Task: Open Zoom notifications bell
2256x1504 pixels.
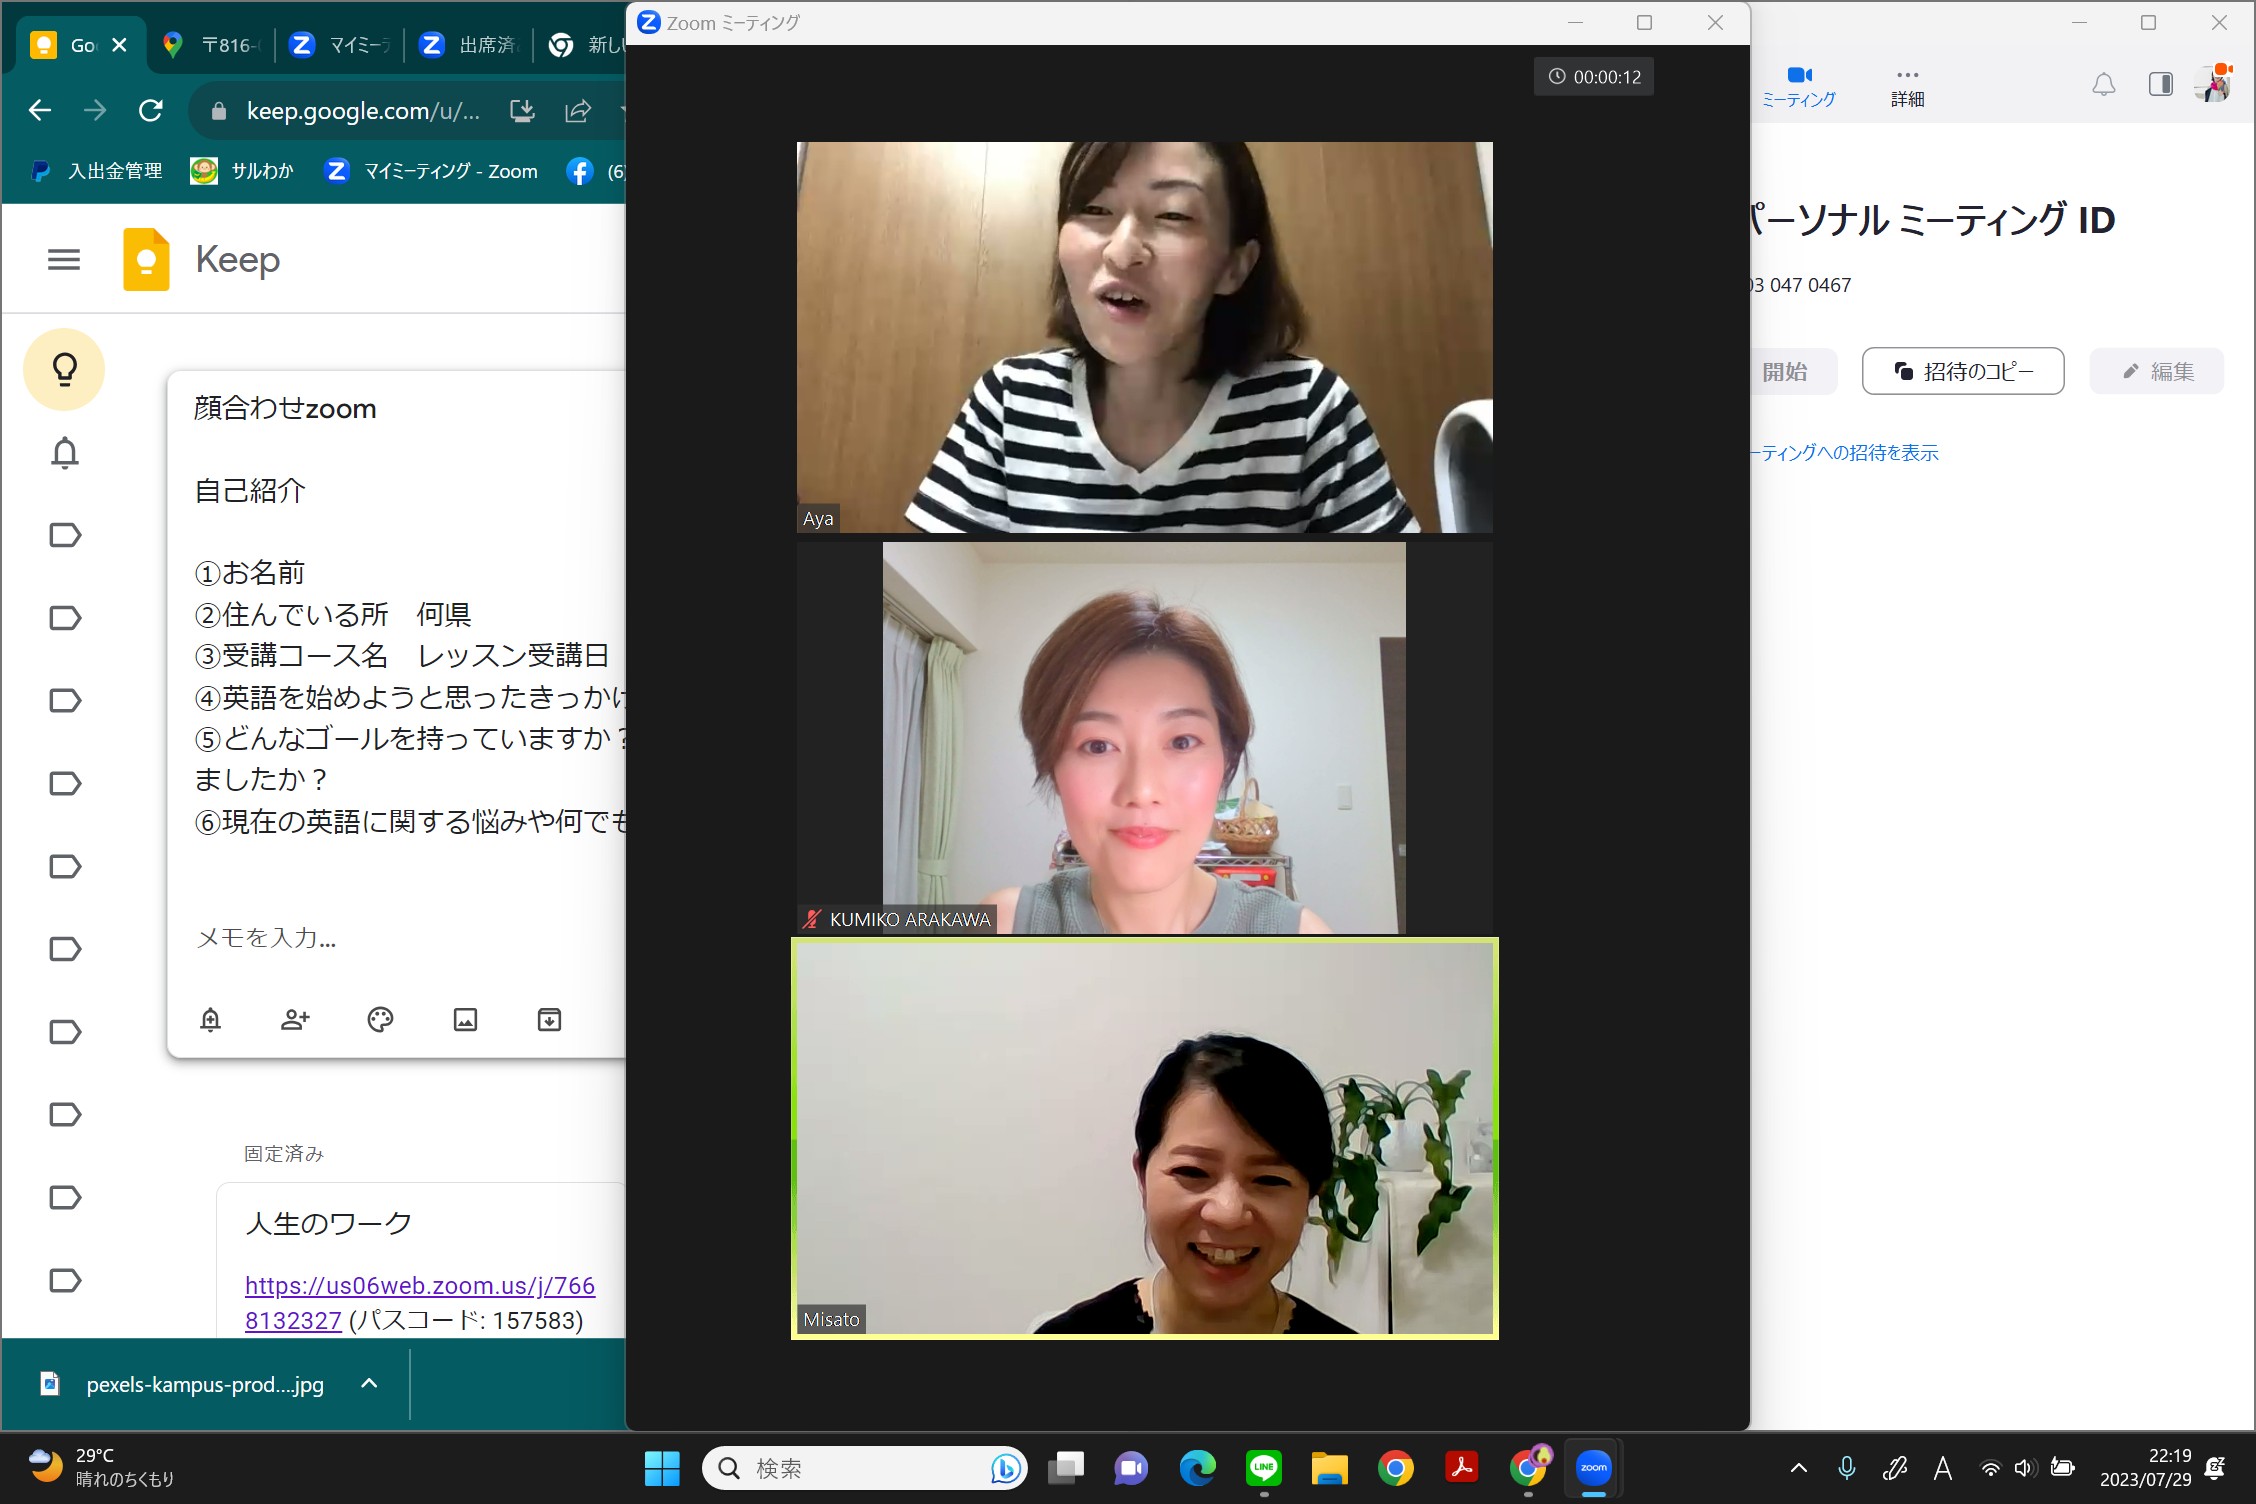Action: pyautogui.click(x=2104, y=85)
